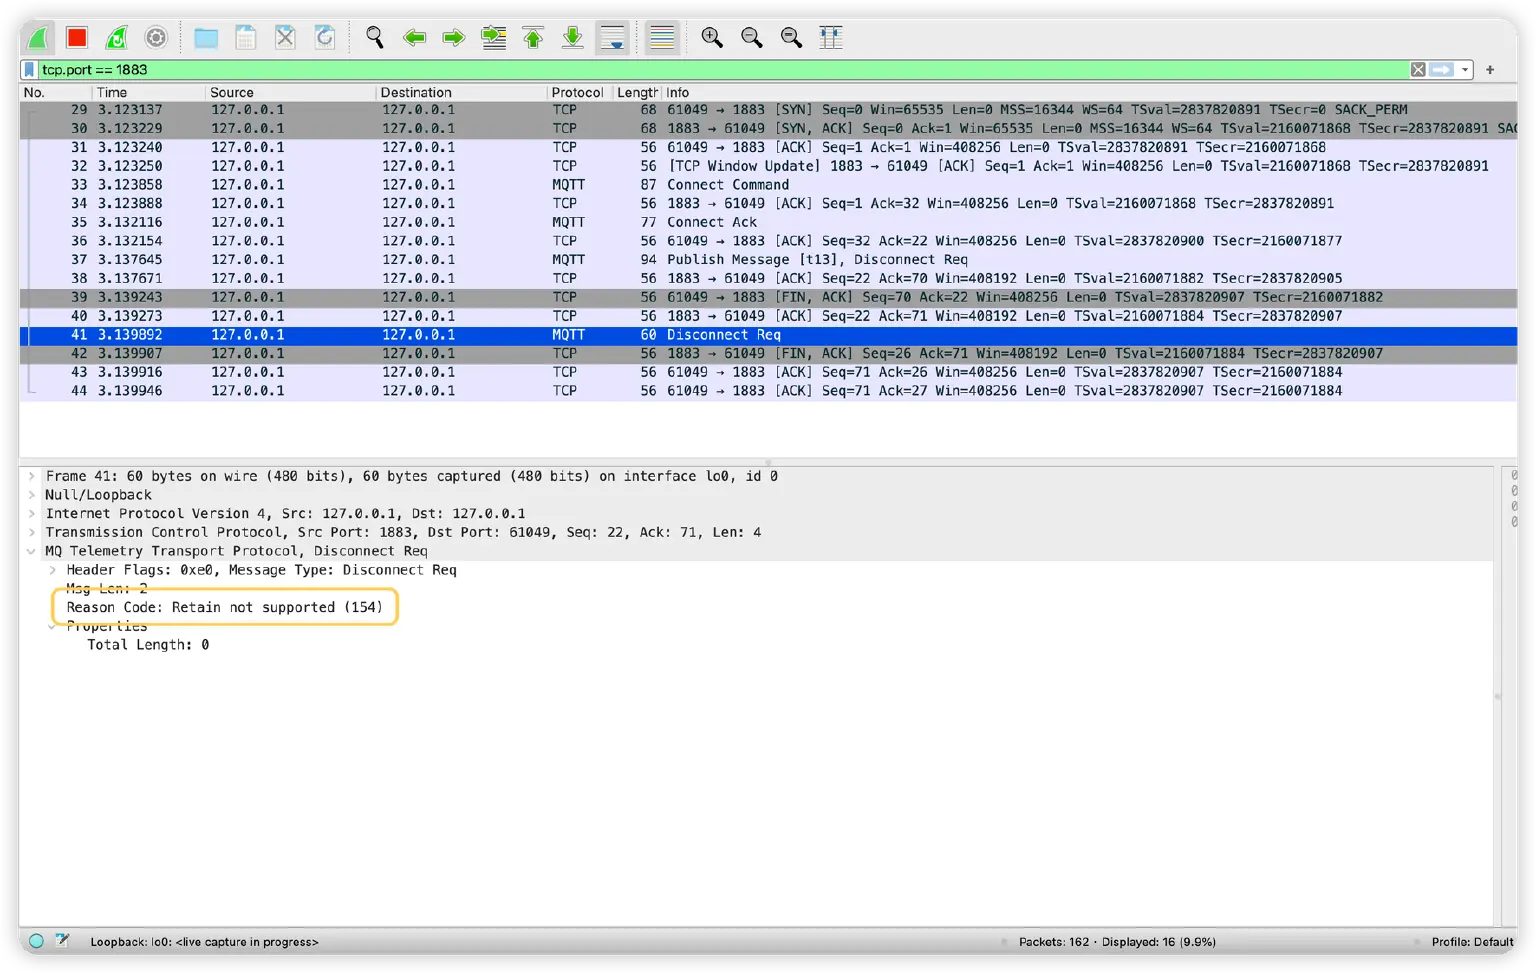The height and width of the screenshot is (973, 1536).
Task: Toggle auto-scroll during live capture
Action: pyautogui.click(x=611, y=37)
